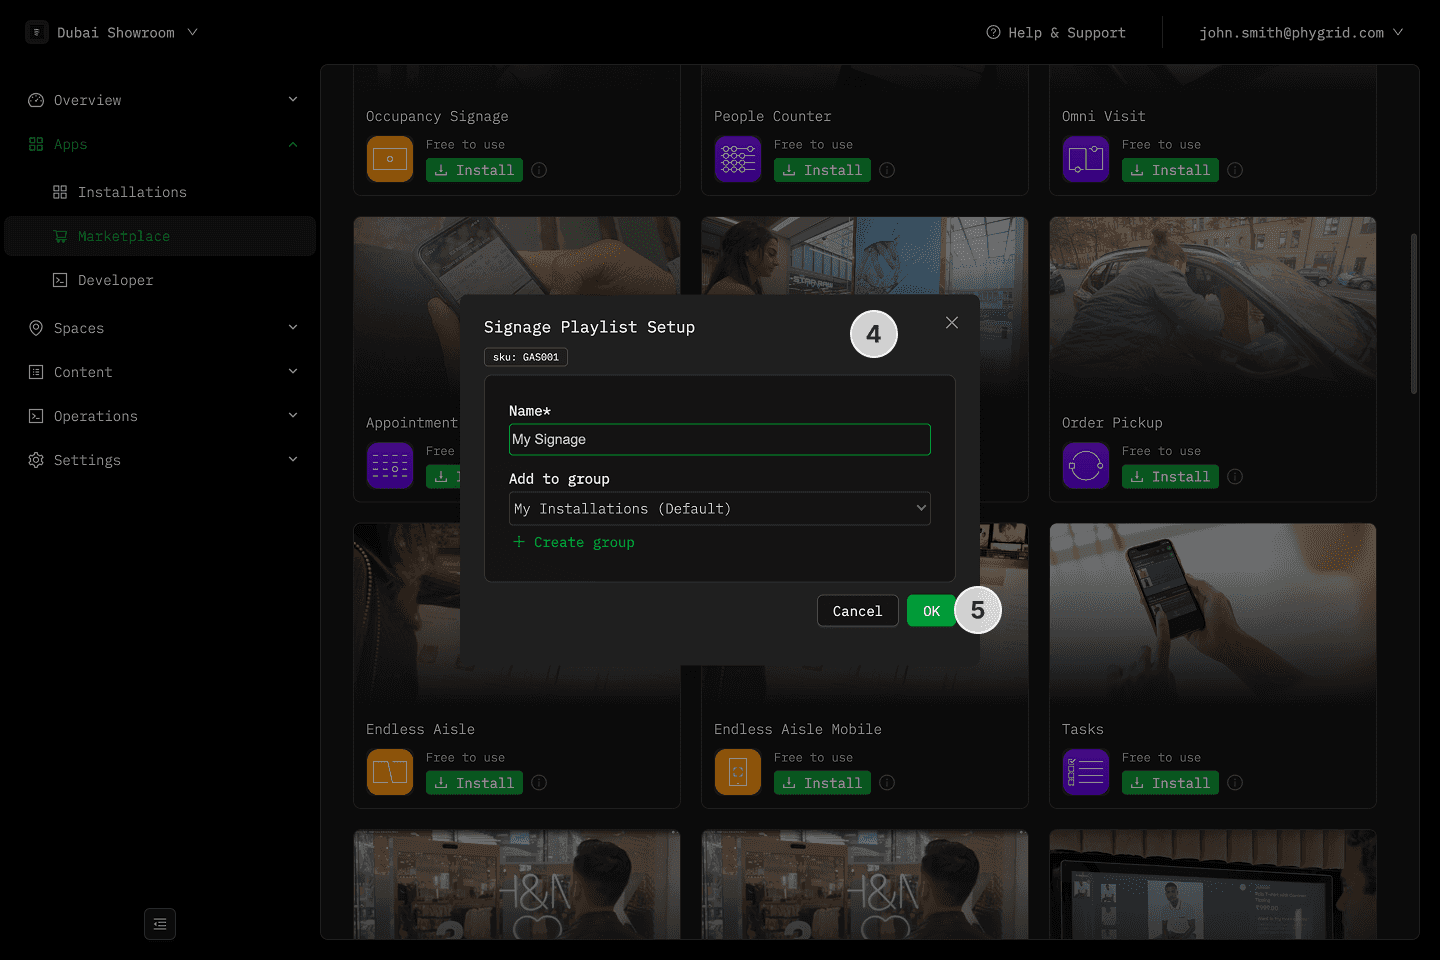The width and height of the screenshot is (1440, 960).
Task: Install the Tasks app
Action: click(x=1170, y=783)
